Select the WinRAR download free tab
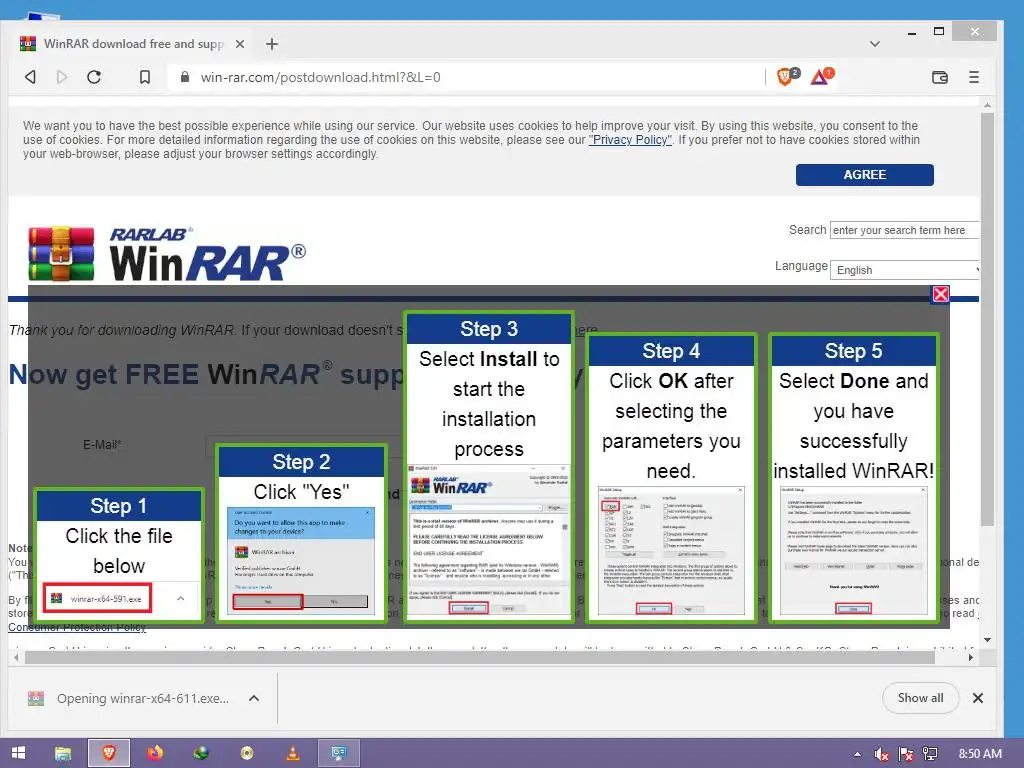This screenshot has height=768, width=1024. (x=133, y=44)
